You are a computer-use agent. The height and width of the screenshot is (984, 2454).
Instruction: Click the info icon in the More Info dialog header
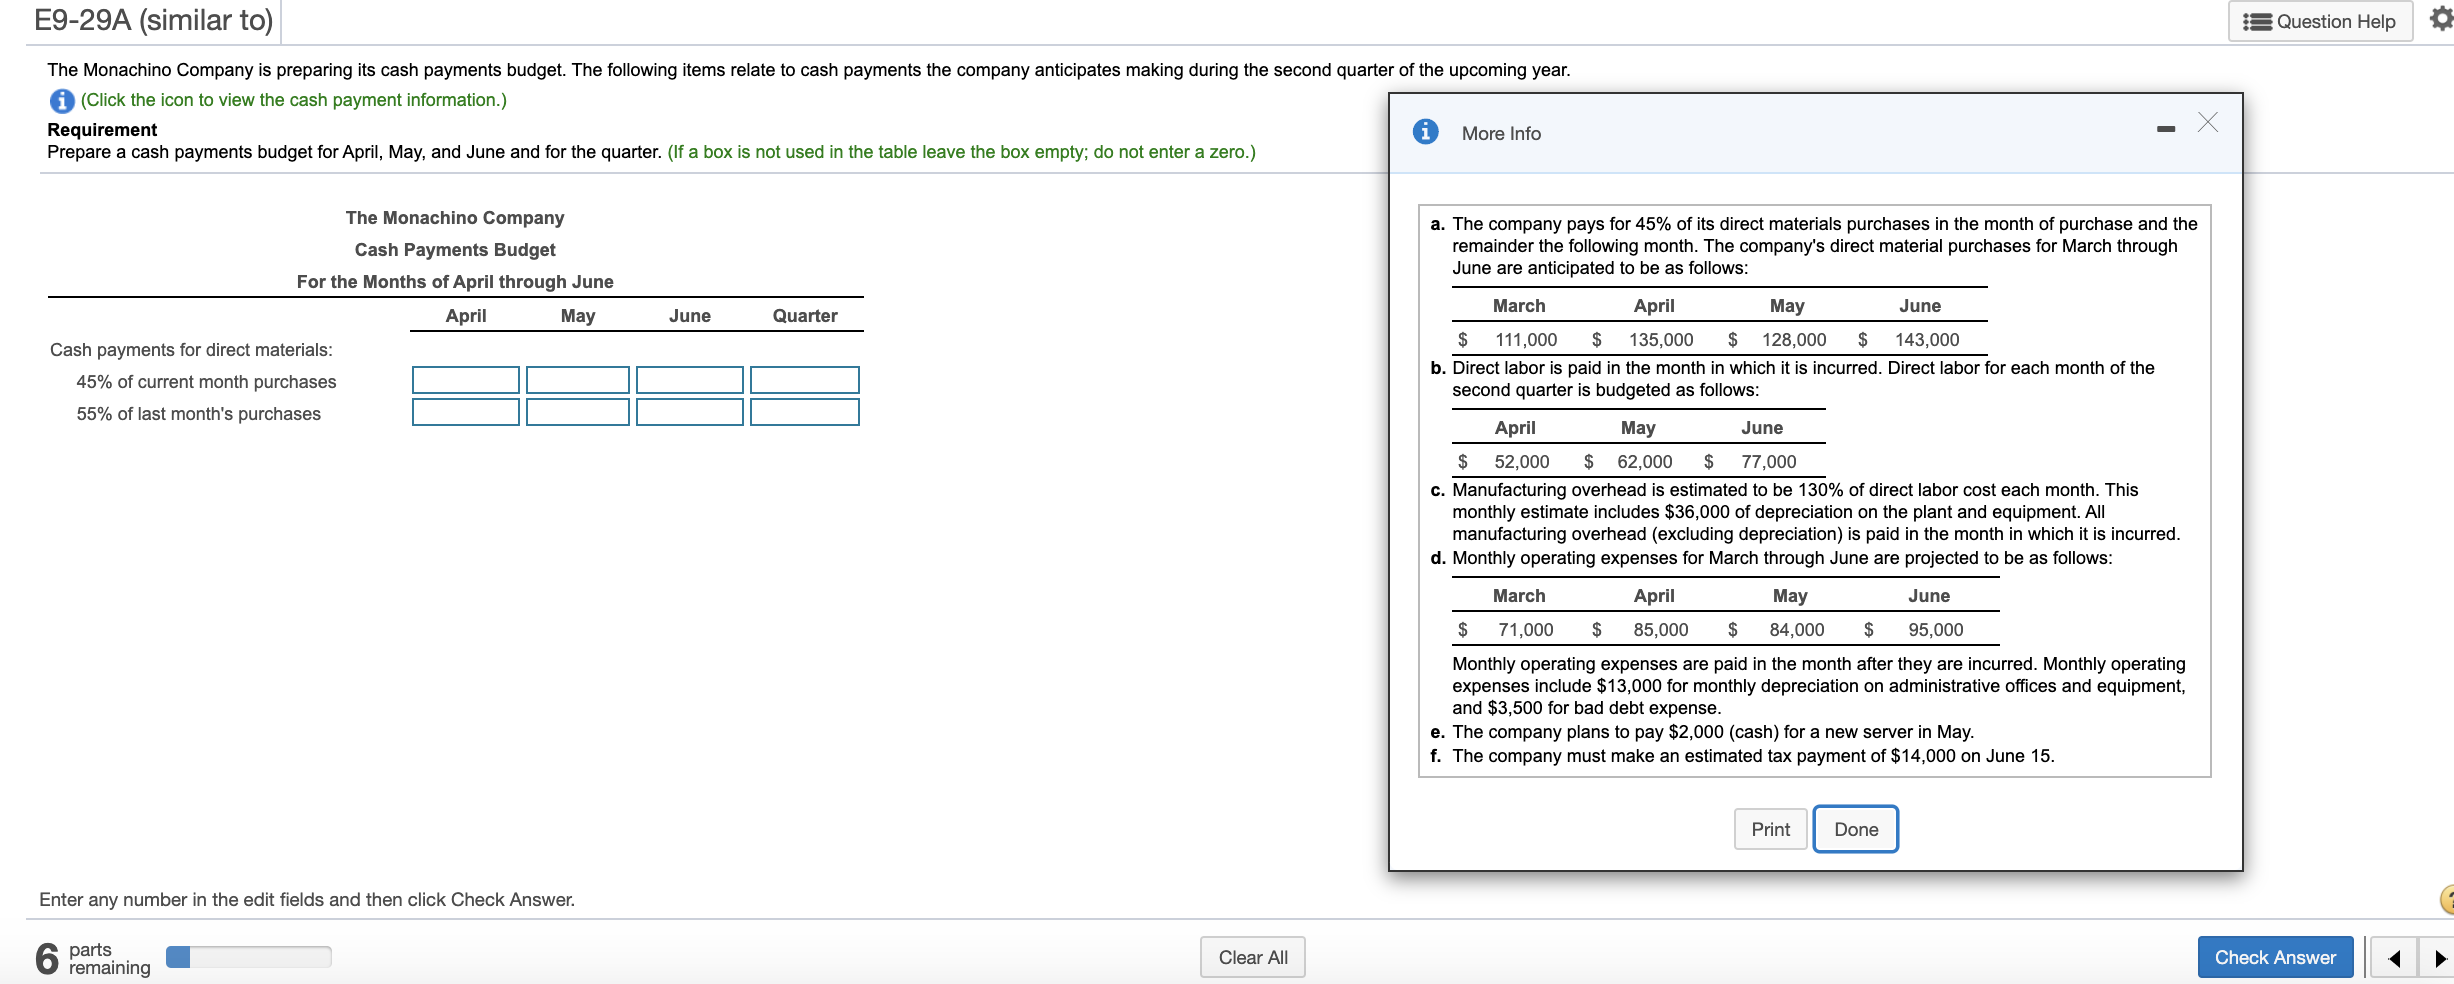coord(1424,131)
